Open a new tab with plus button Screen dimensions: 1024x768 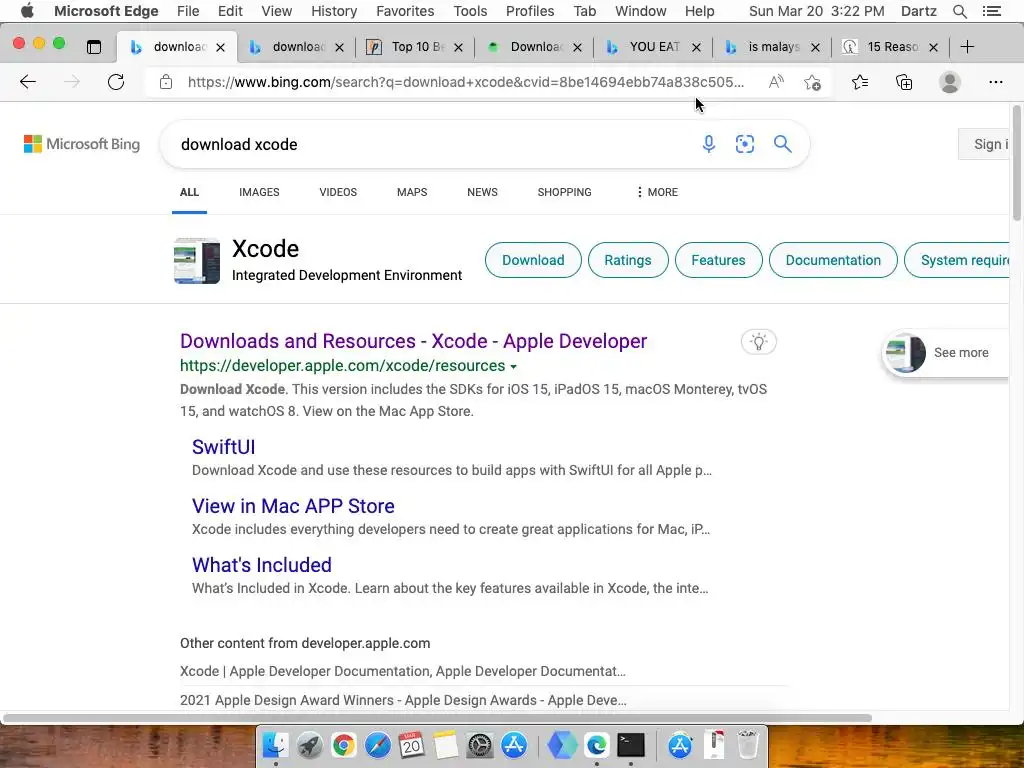point(967,46)
